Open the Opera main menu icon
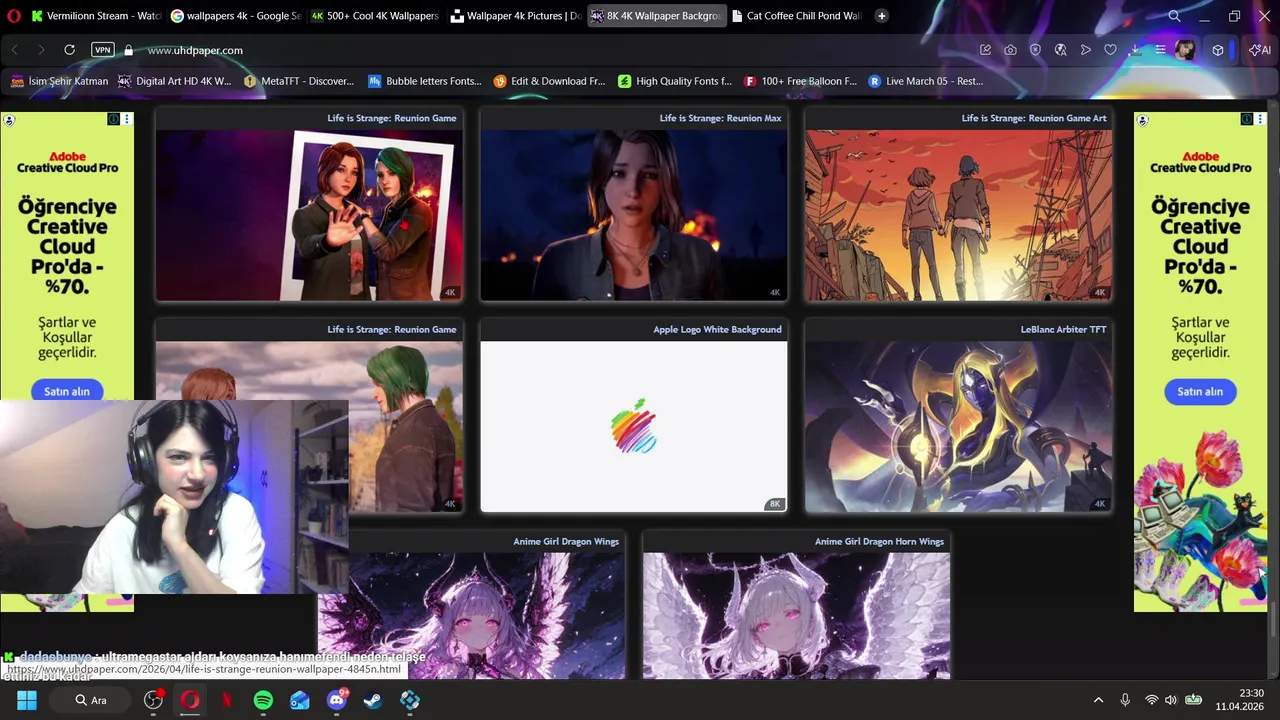This screenshot has width=1280, height=720. [x=12, y=16]
